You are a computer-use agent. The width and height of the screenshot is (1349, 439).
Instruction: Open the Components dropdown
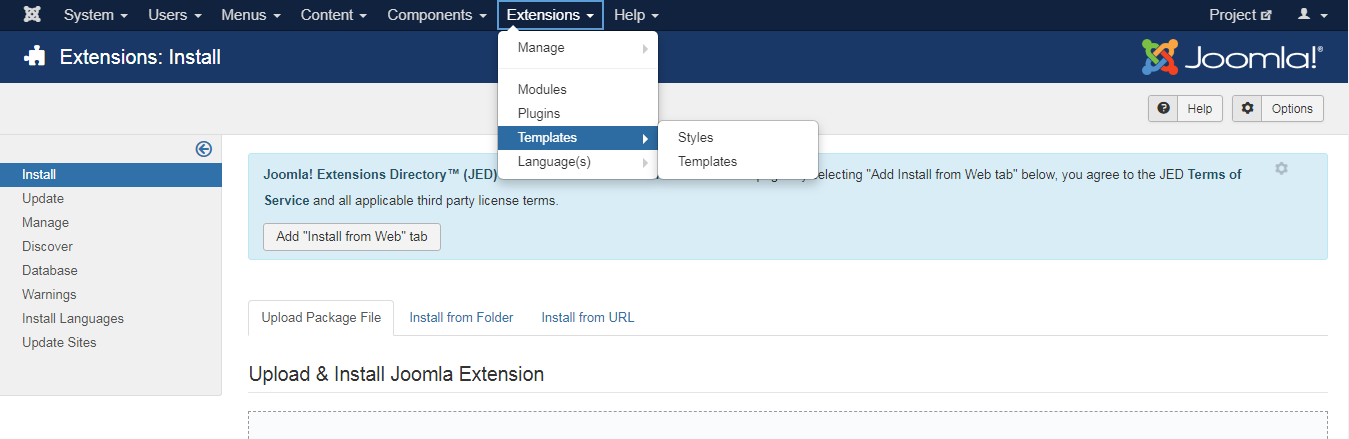[437, 15]
